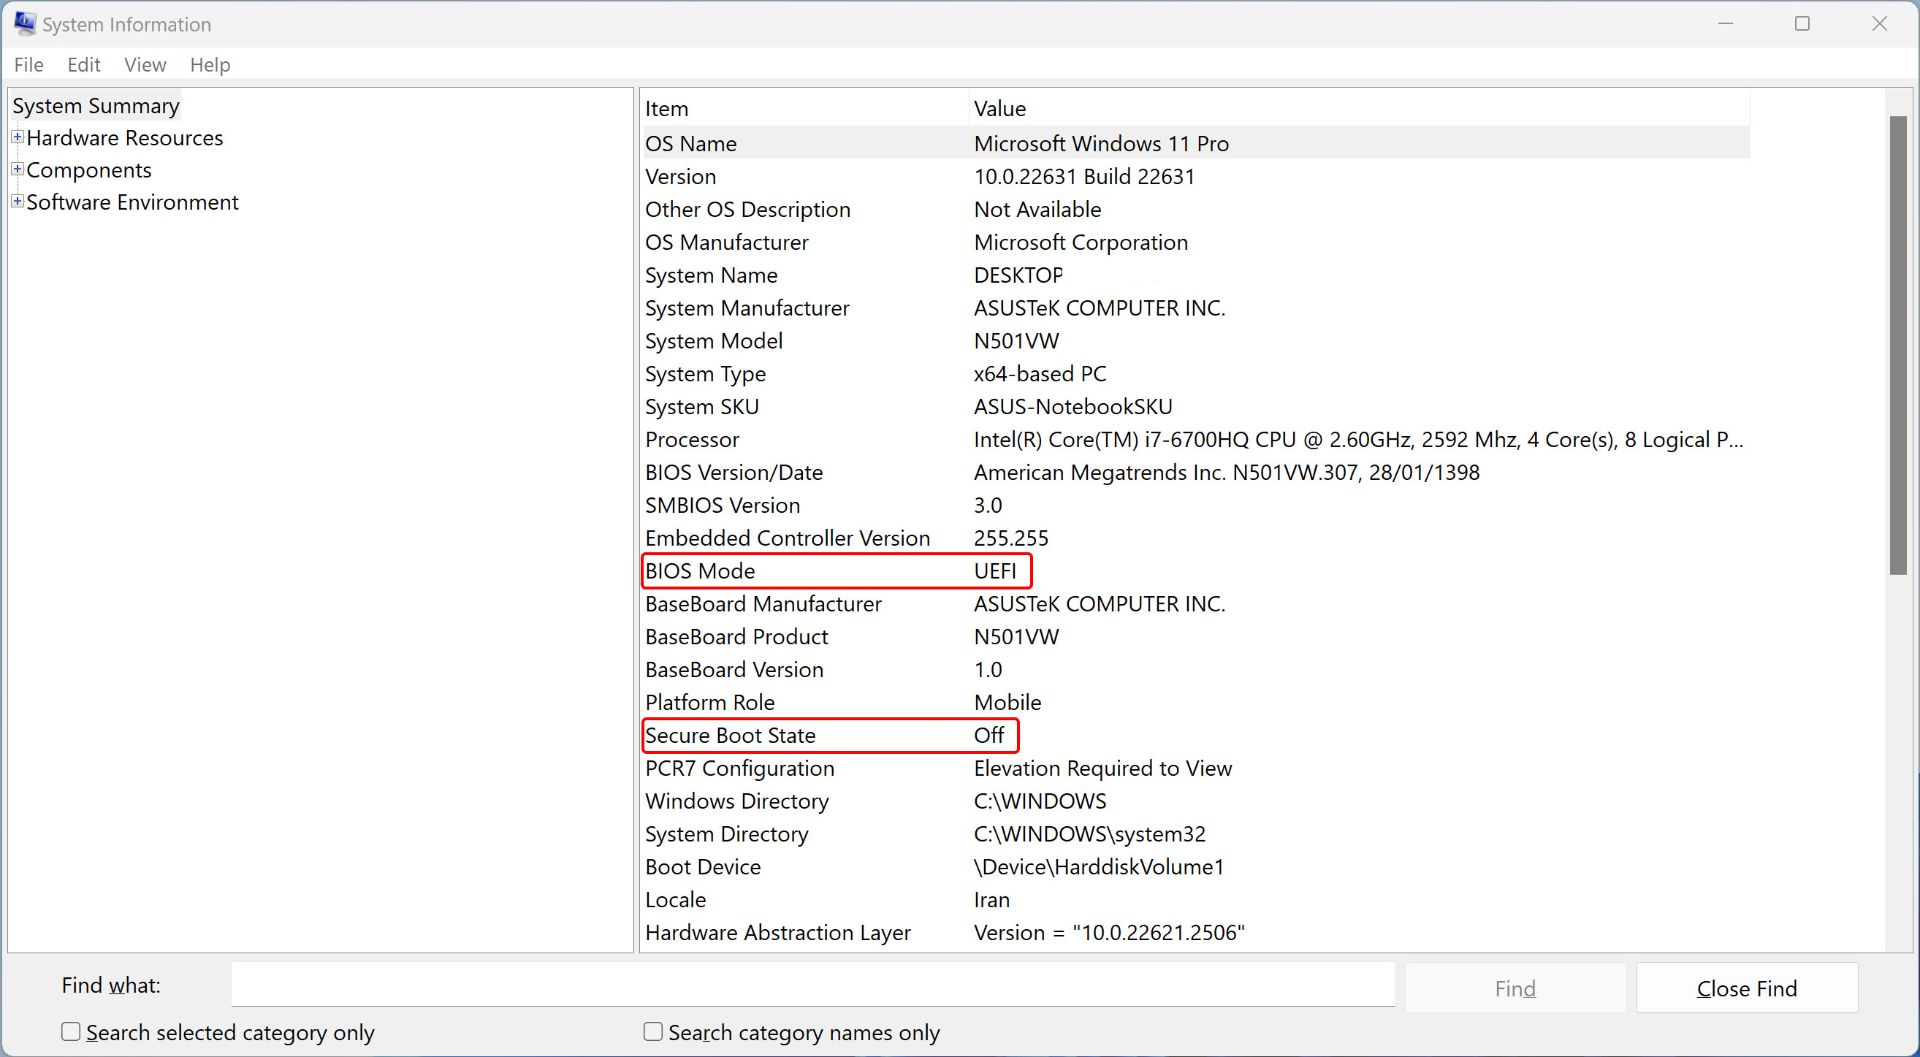Click the Item column header
The height and width of the screenshot is (1057, 1920).
click(x=667, y=108)
